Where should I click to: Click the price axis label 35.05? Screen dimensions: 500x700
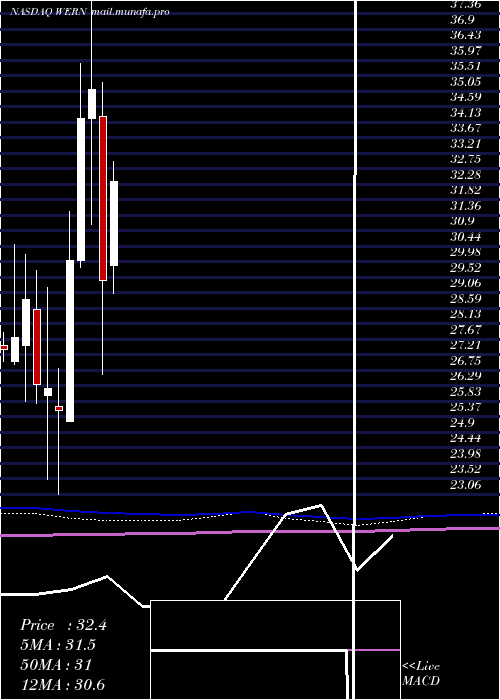[466, 81]
